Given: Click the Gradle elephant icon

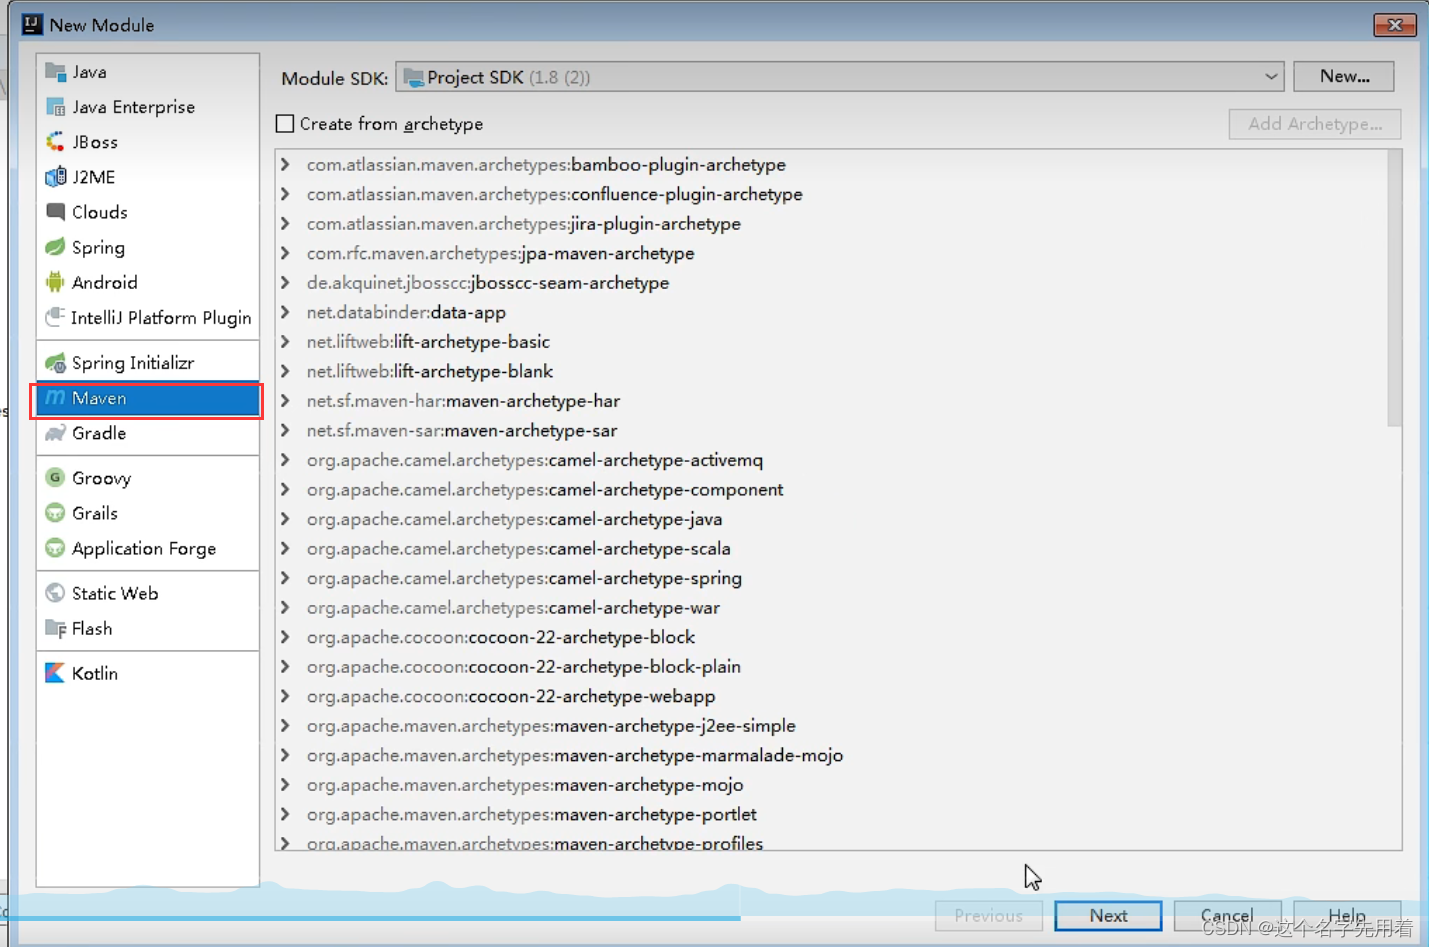Looking at the screenshot, I should pyautogui.click(x=56, y=433).
